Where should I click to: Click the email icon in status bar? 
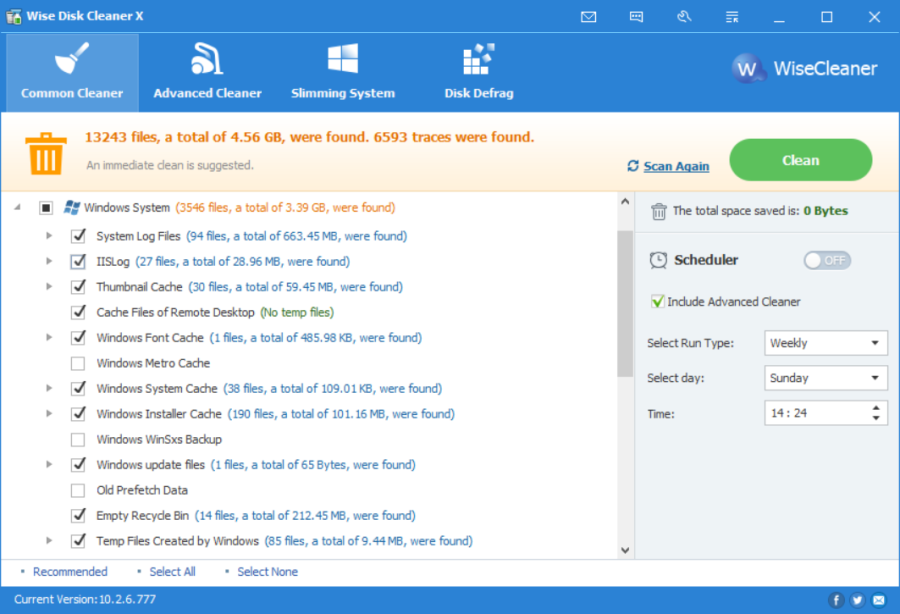click(879, 600)
